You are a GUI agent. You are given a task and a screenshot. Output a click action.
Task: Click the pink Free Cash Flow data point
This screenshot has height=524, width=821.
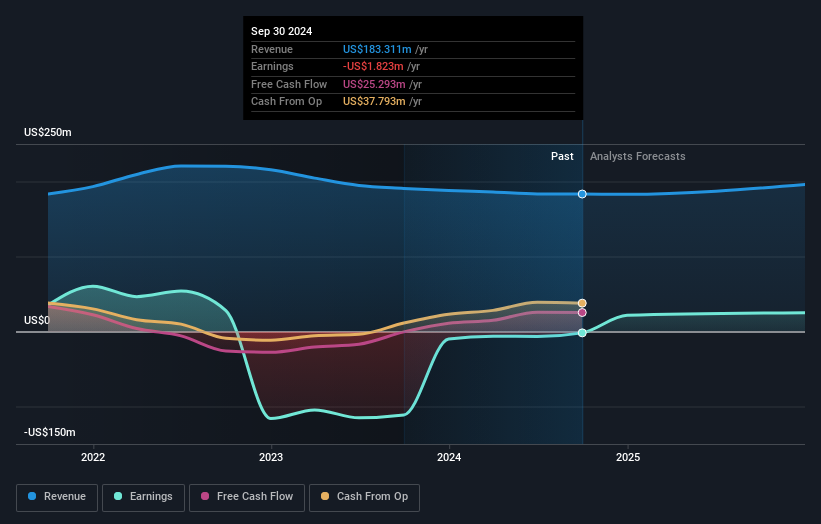coord(582,313)
